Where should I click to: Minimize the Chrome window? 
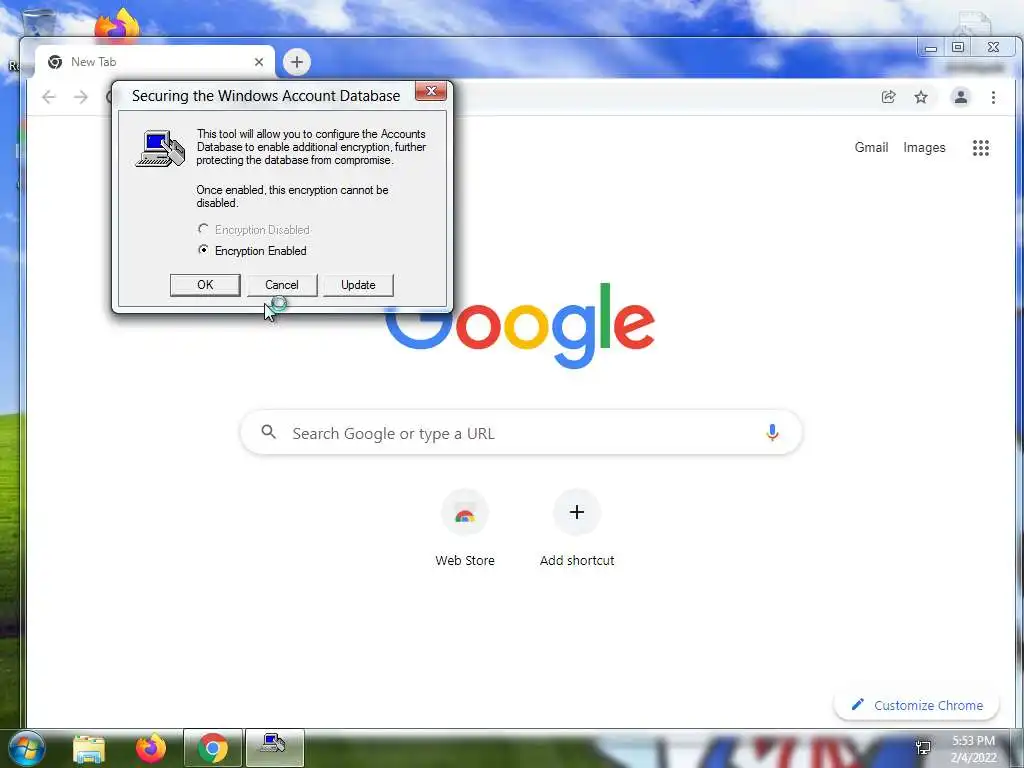coord(931,48)
